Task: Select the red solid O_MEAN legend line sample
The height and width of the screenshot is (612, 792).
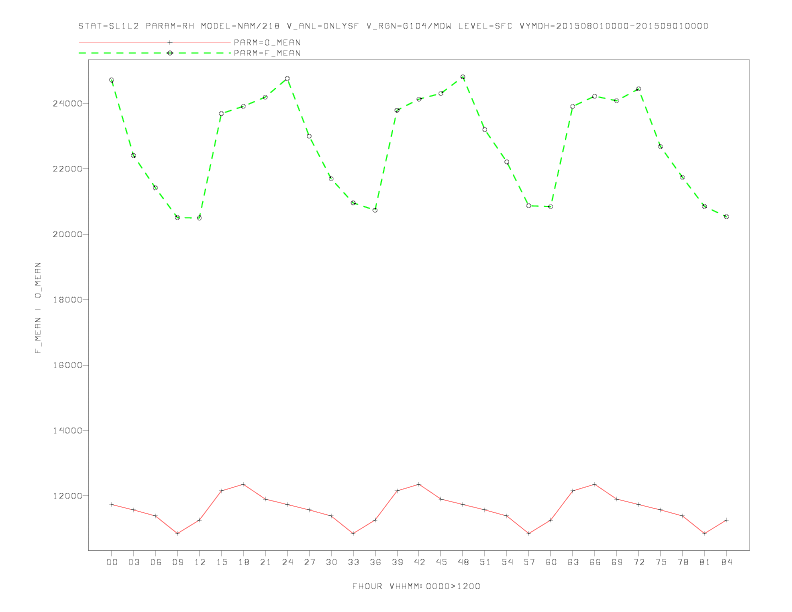Action: 155,42
